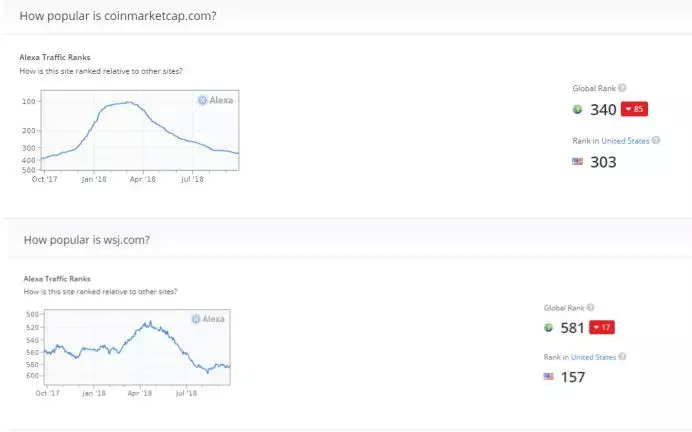Click the US flag icon beside rank 157
692x432 pixels.
(548, 377)
